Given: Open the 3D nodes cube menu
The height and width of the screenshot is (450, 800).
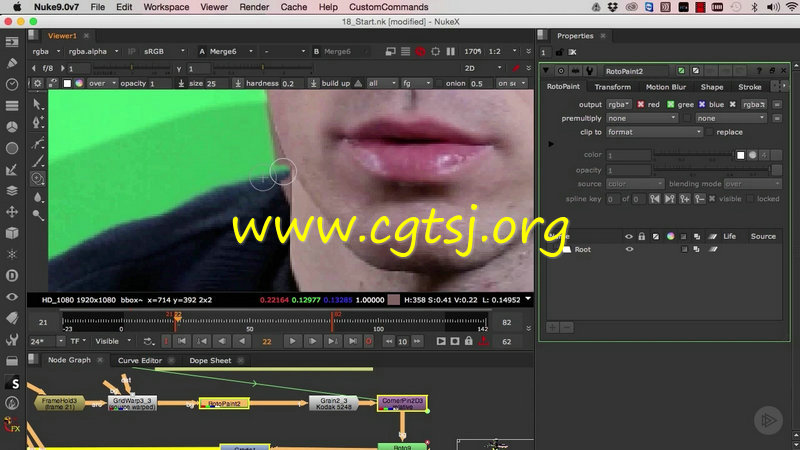Looking at the screenshot, I should point(12,233).
